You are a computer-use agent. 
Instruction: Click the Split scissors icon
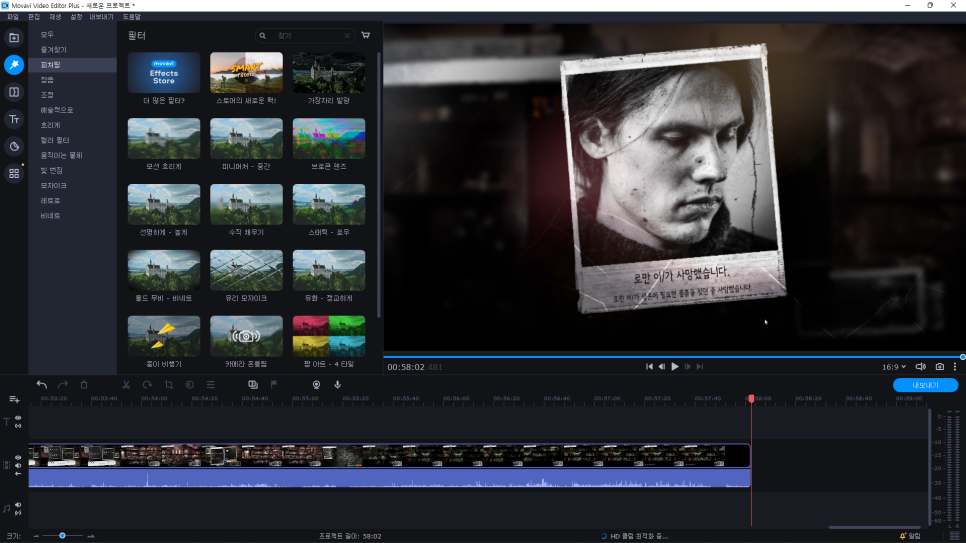pos(126,385)
